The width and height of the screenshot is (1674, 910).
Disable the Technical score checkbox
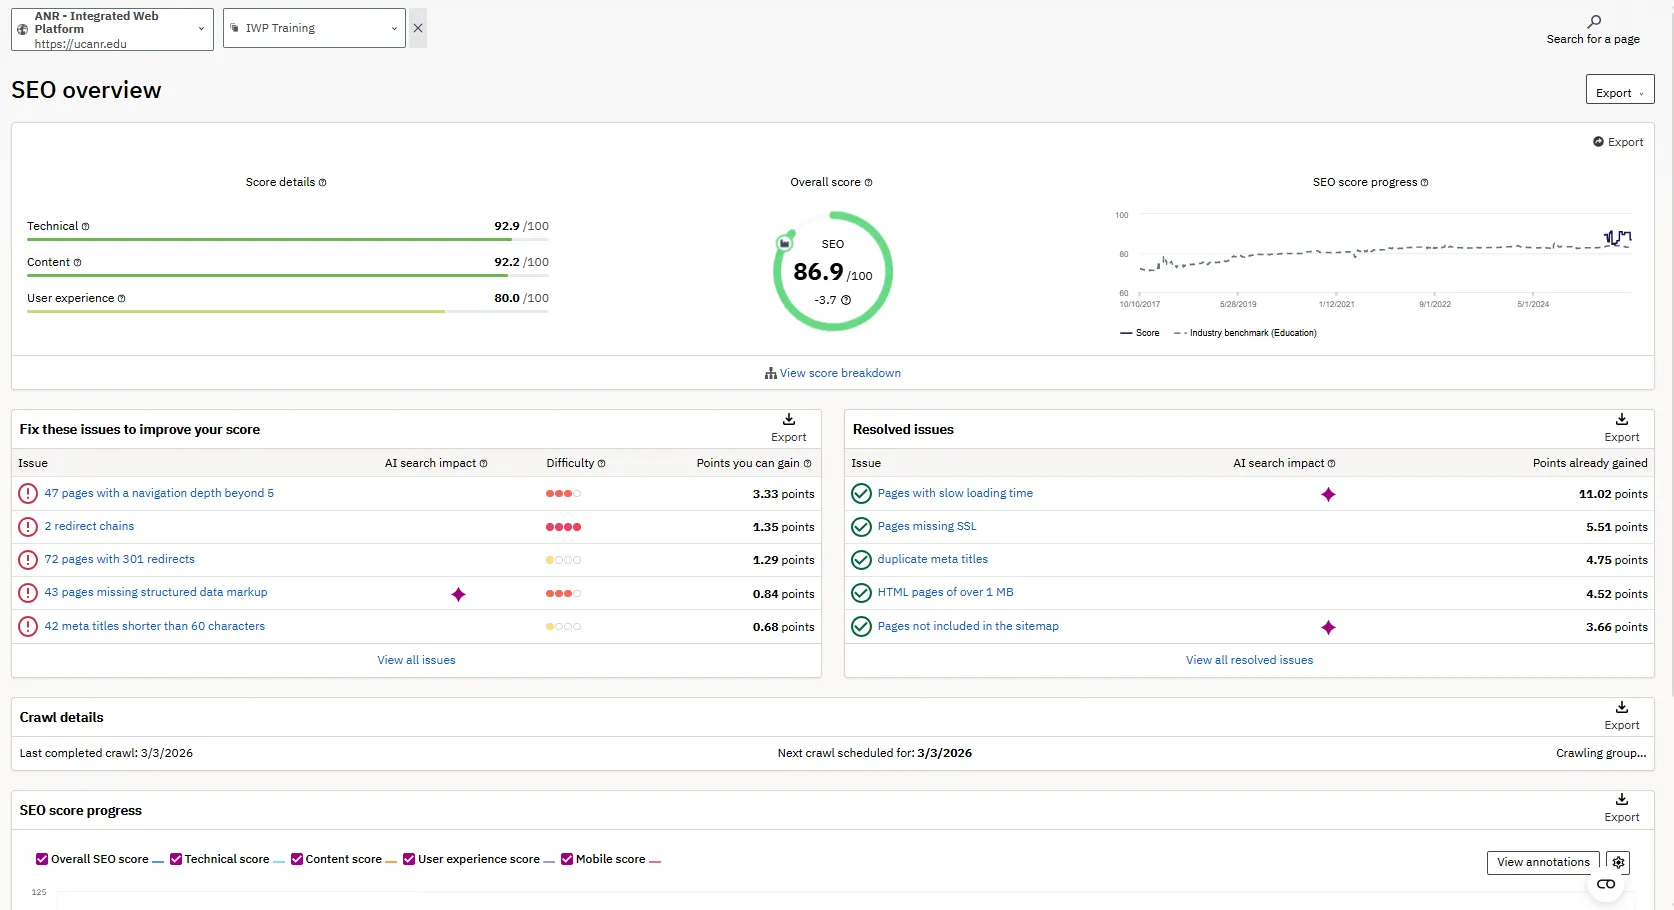[175, 859]
